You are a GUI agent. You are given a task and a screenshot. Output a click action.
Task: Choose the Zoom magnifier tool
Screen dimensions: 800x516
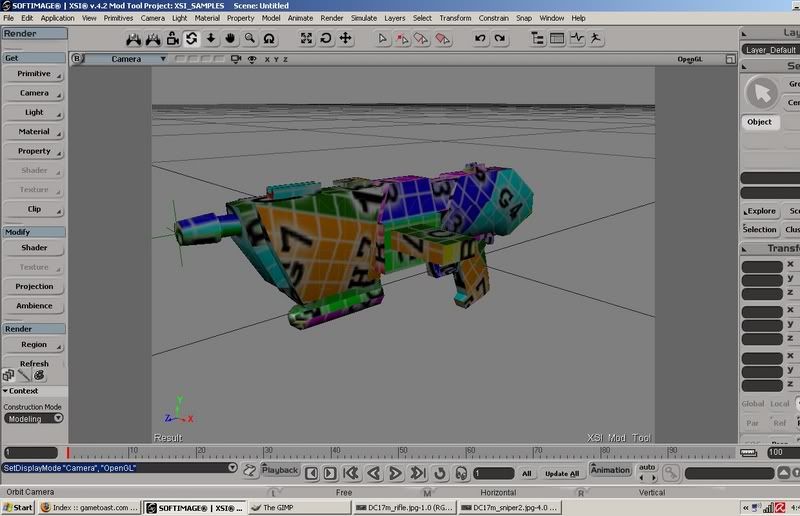pos(249,38)
